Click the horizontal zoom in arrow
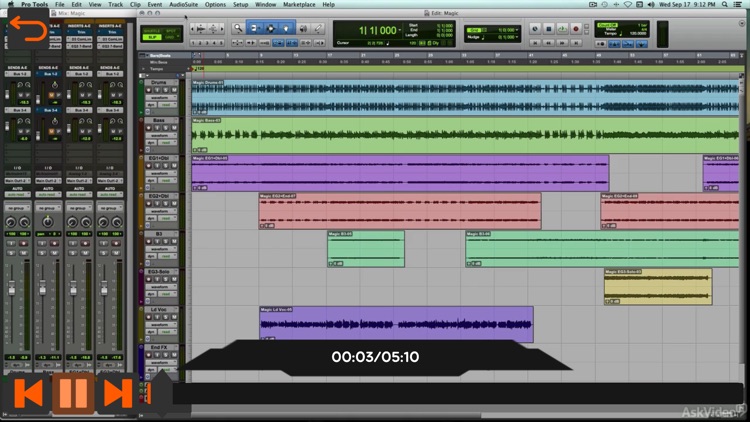Screen dimensions: 750x422 pyautogui.click(x=222, y=29)
